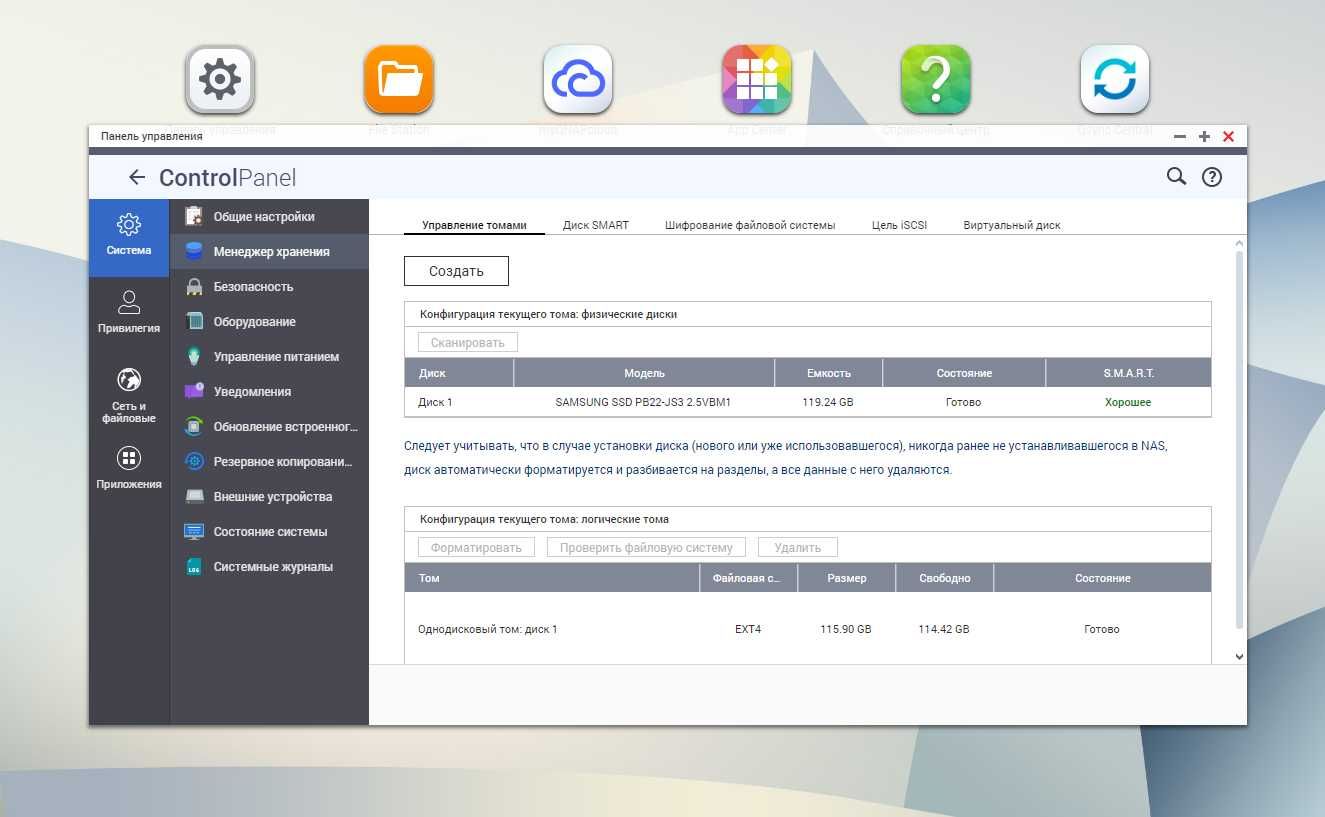Open Внешние устройства item
Screen dimensions: 1325x817
[x=270, y=497]
